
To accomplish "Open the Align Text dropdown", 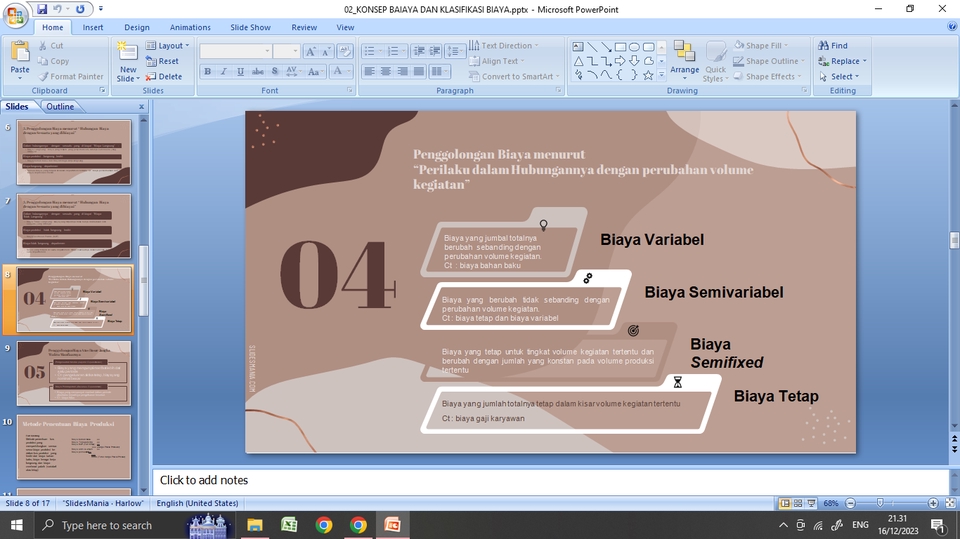I will (x=497, y=61).
